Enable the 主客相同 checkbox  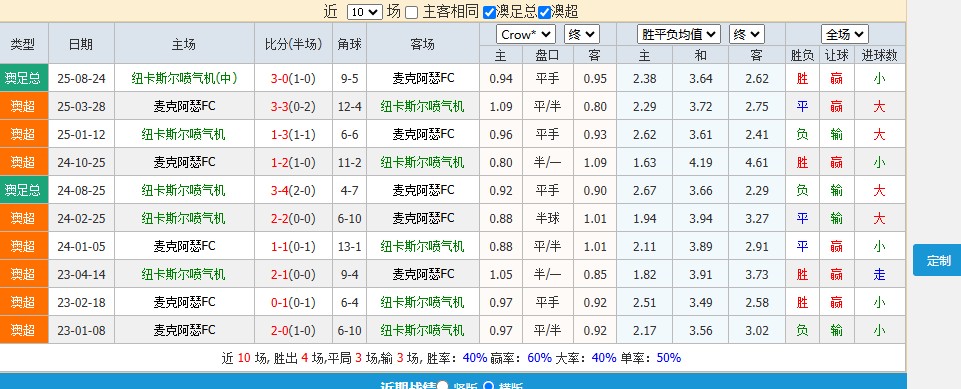tap(412, 12)
